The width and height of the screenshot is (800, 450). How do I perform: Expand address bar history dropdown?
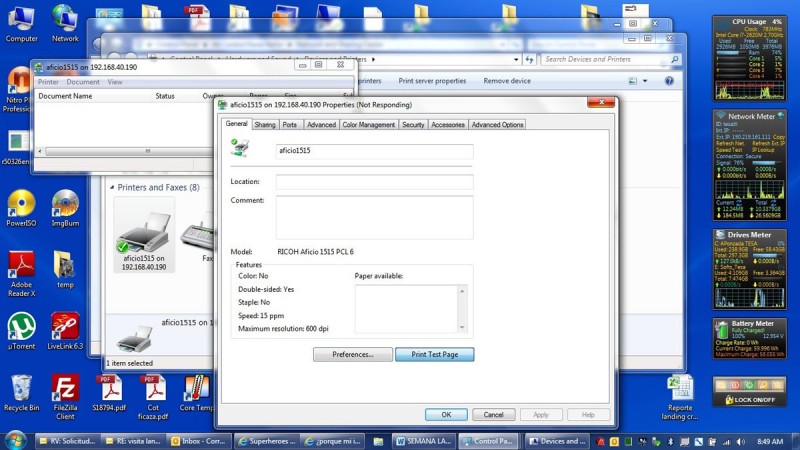(x=516, y=59)
